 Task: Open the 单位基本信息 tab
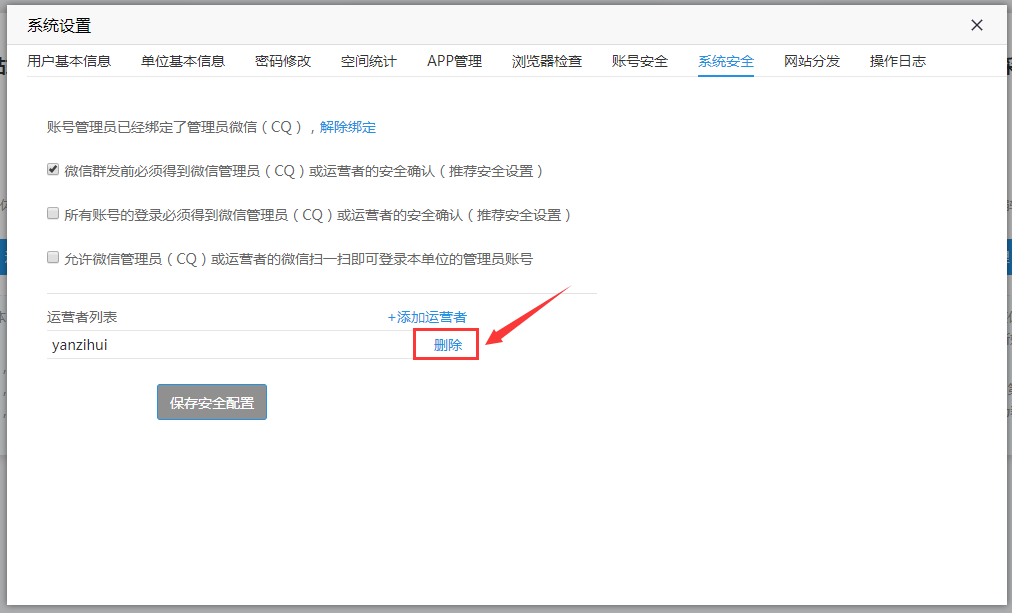pos(183,61)
